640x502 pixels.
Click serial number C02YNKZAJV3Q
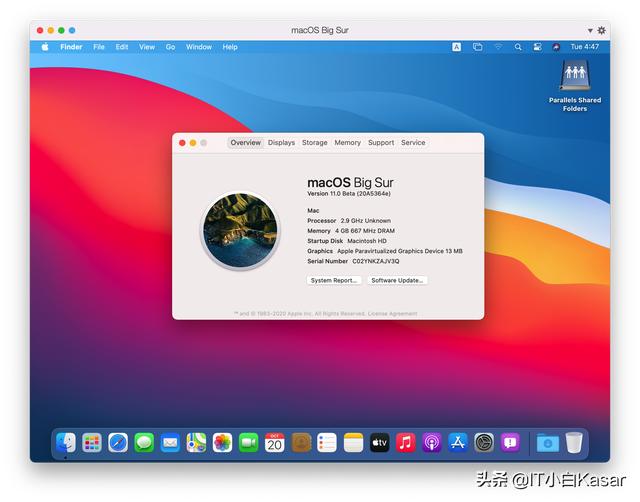tap(376, 261)
